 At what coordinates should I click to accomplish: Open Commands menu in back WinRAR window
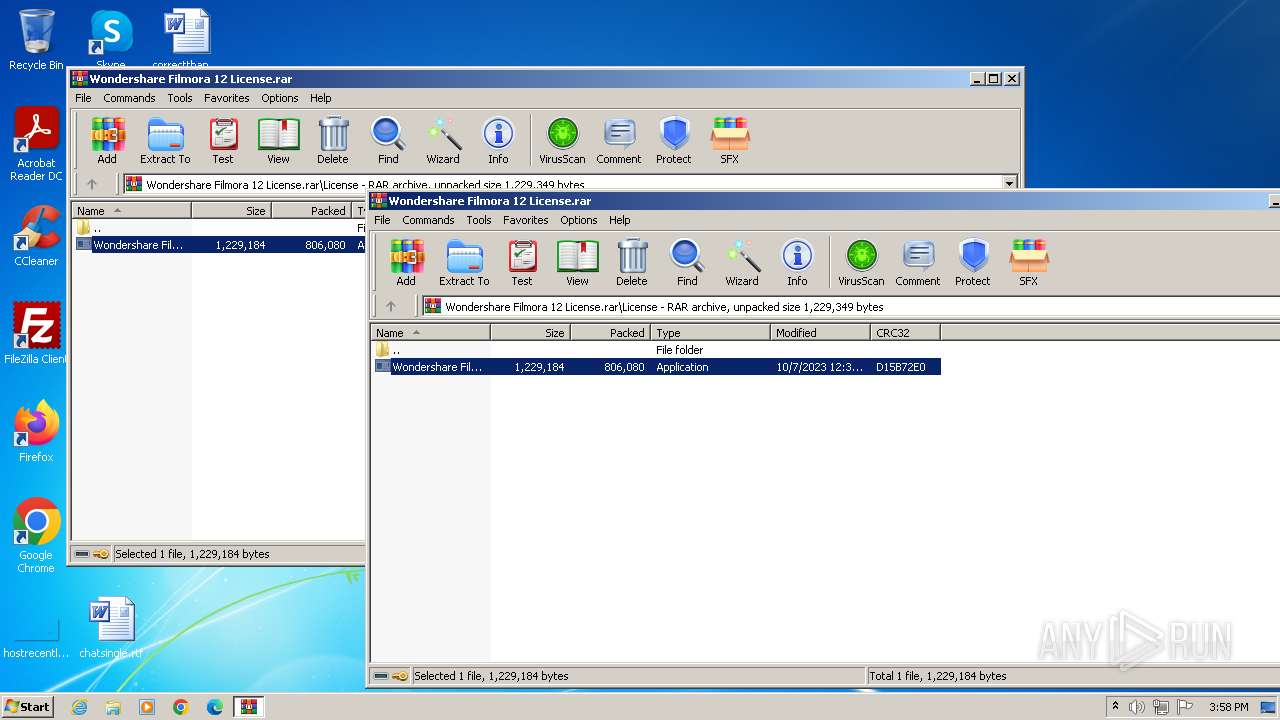click(129, 98)
